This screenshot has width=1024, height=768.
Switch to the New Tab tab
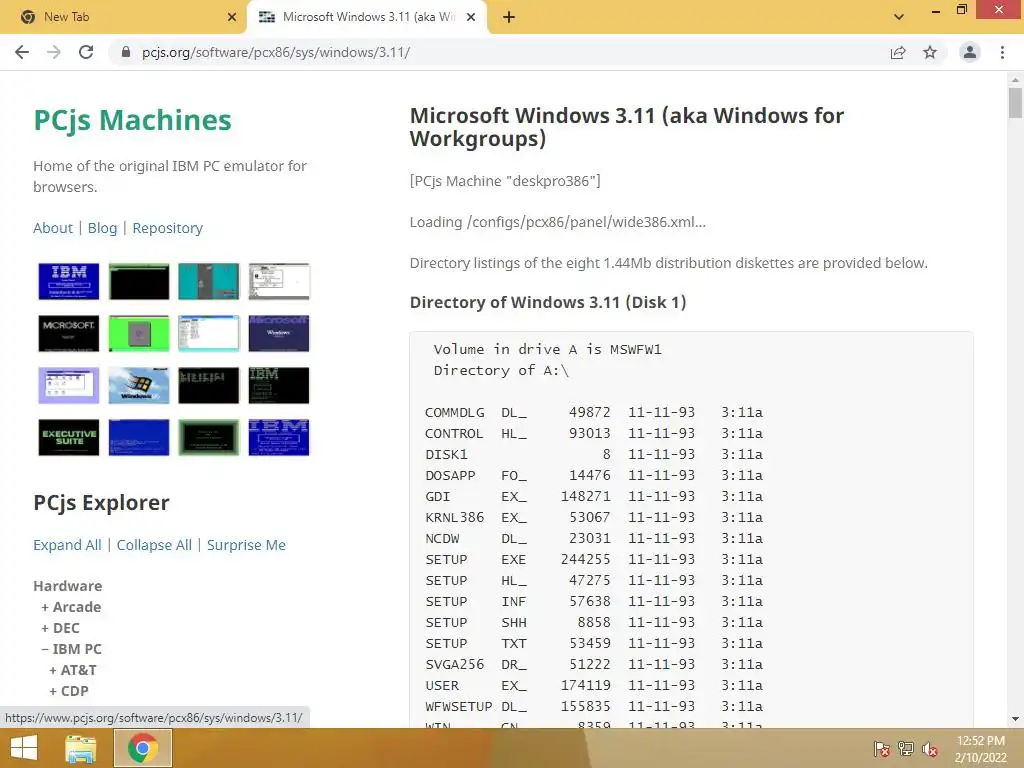pos(123,17)
